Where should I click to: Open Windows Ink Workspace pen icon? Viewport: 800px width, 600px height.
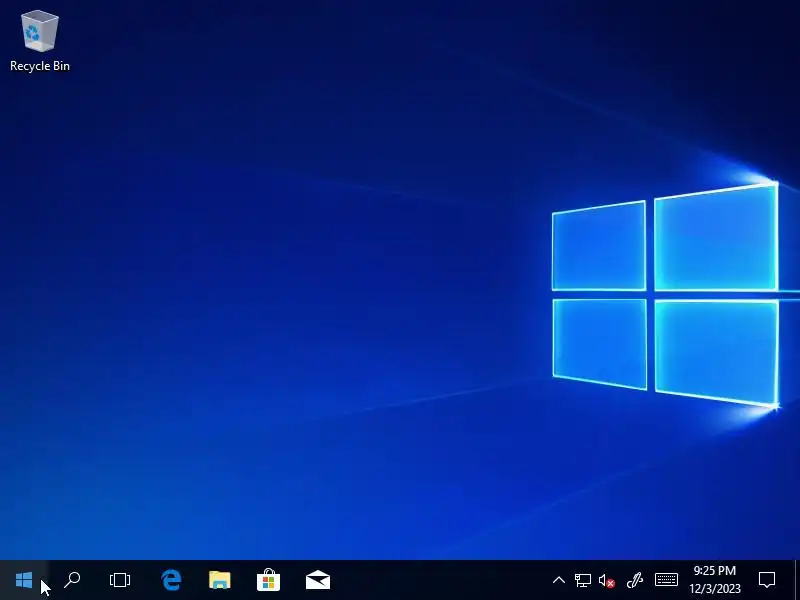[634, 580]
